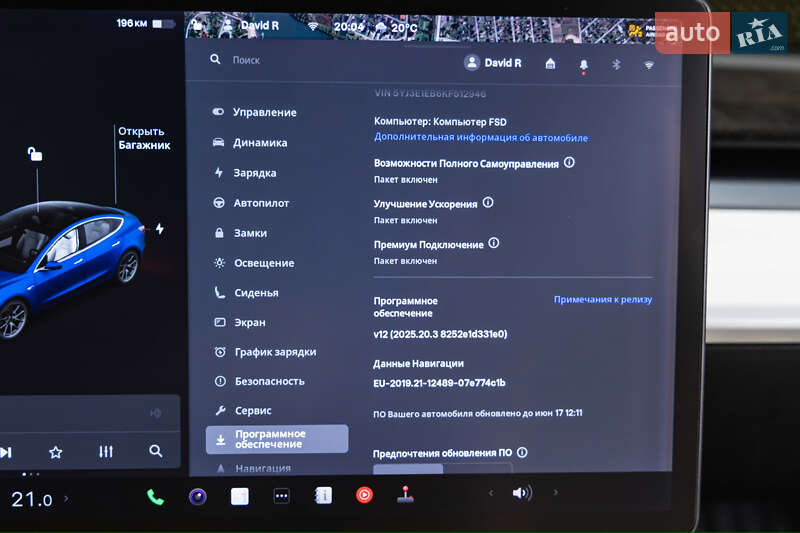
Task: Open all apps three-dots icon
Action: (282, 496)
